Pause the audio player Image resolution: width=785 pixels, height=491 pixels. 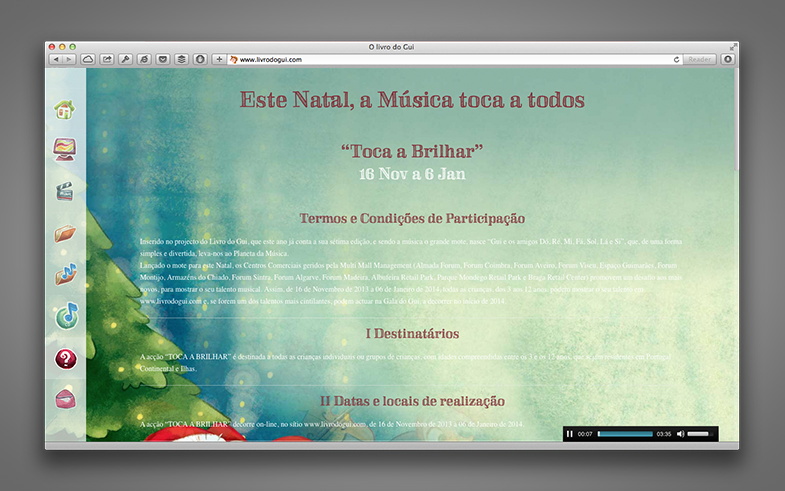pos(569,434)
